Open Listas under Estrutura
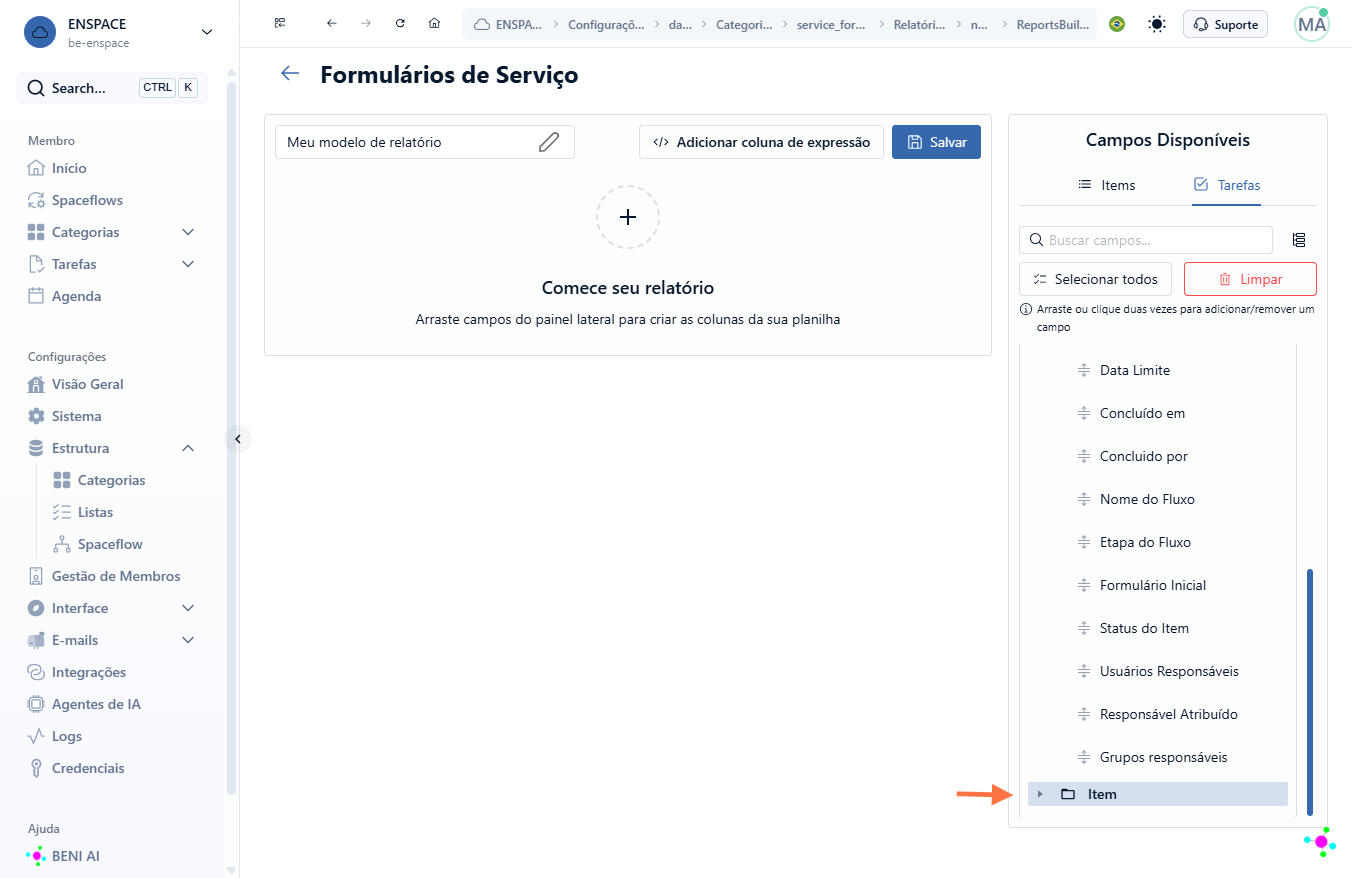Image resolution: width=1352 pixels, height=878 pixels. coord(95,512)
